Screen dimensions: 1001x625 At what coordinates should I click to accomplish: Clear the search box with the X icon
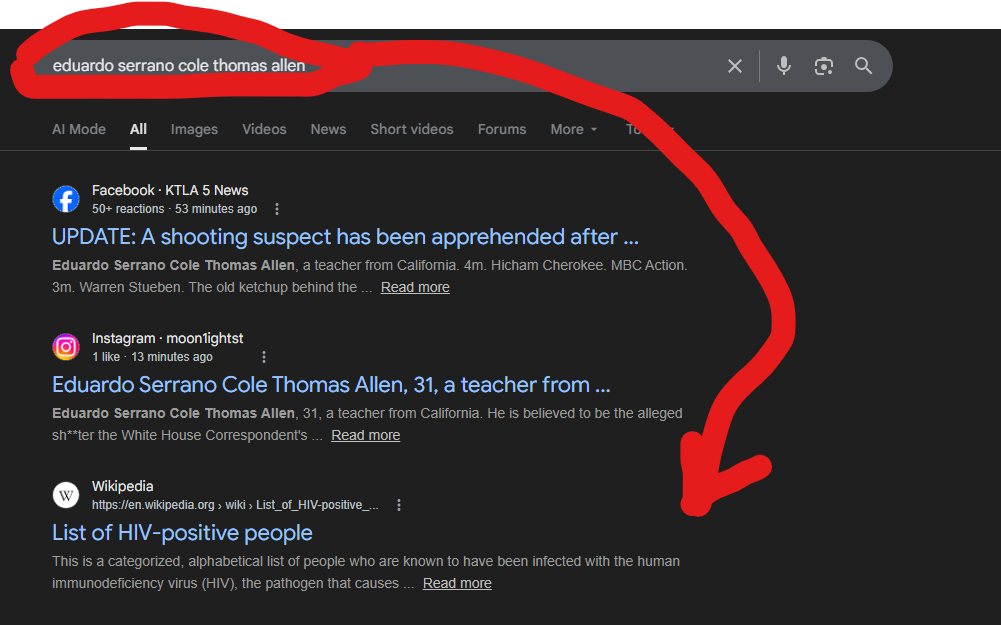pyautogui.click(x=735, y=66)
